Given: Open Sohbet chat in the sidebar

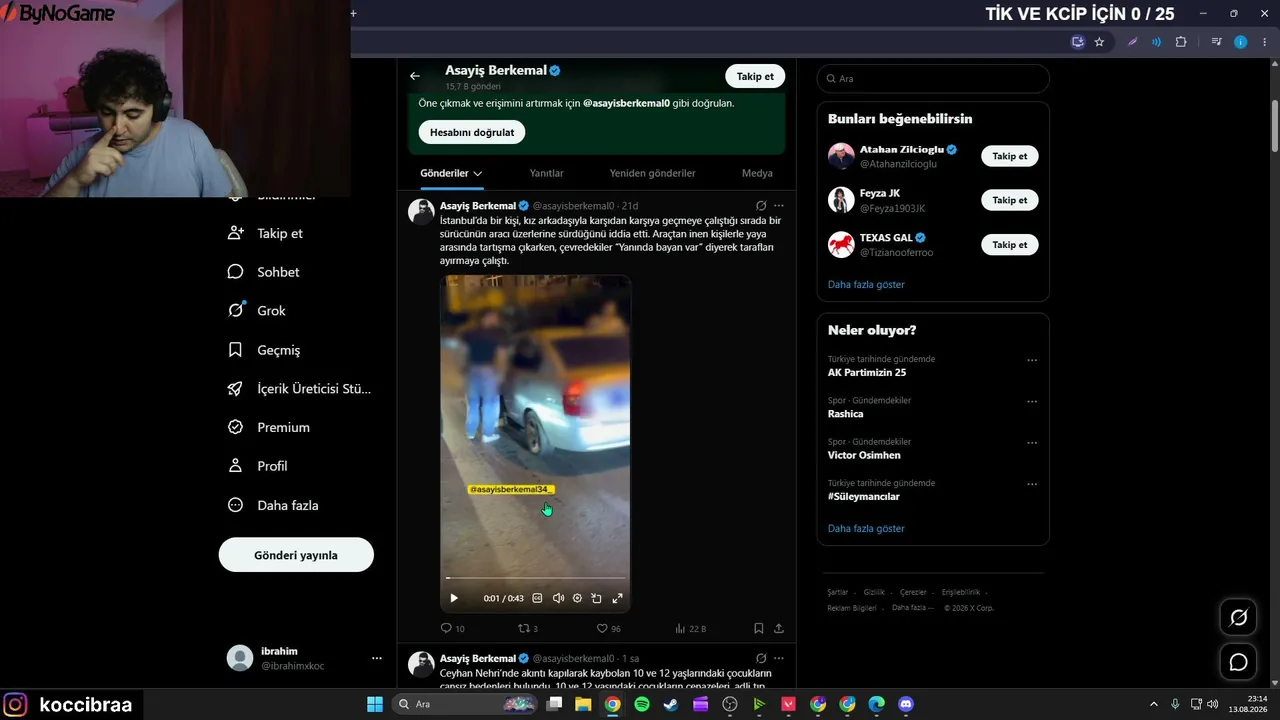Looking at the screenshot, I should pyautogui.click(x=264, y=272).
